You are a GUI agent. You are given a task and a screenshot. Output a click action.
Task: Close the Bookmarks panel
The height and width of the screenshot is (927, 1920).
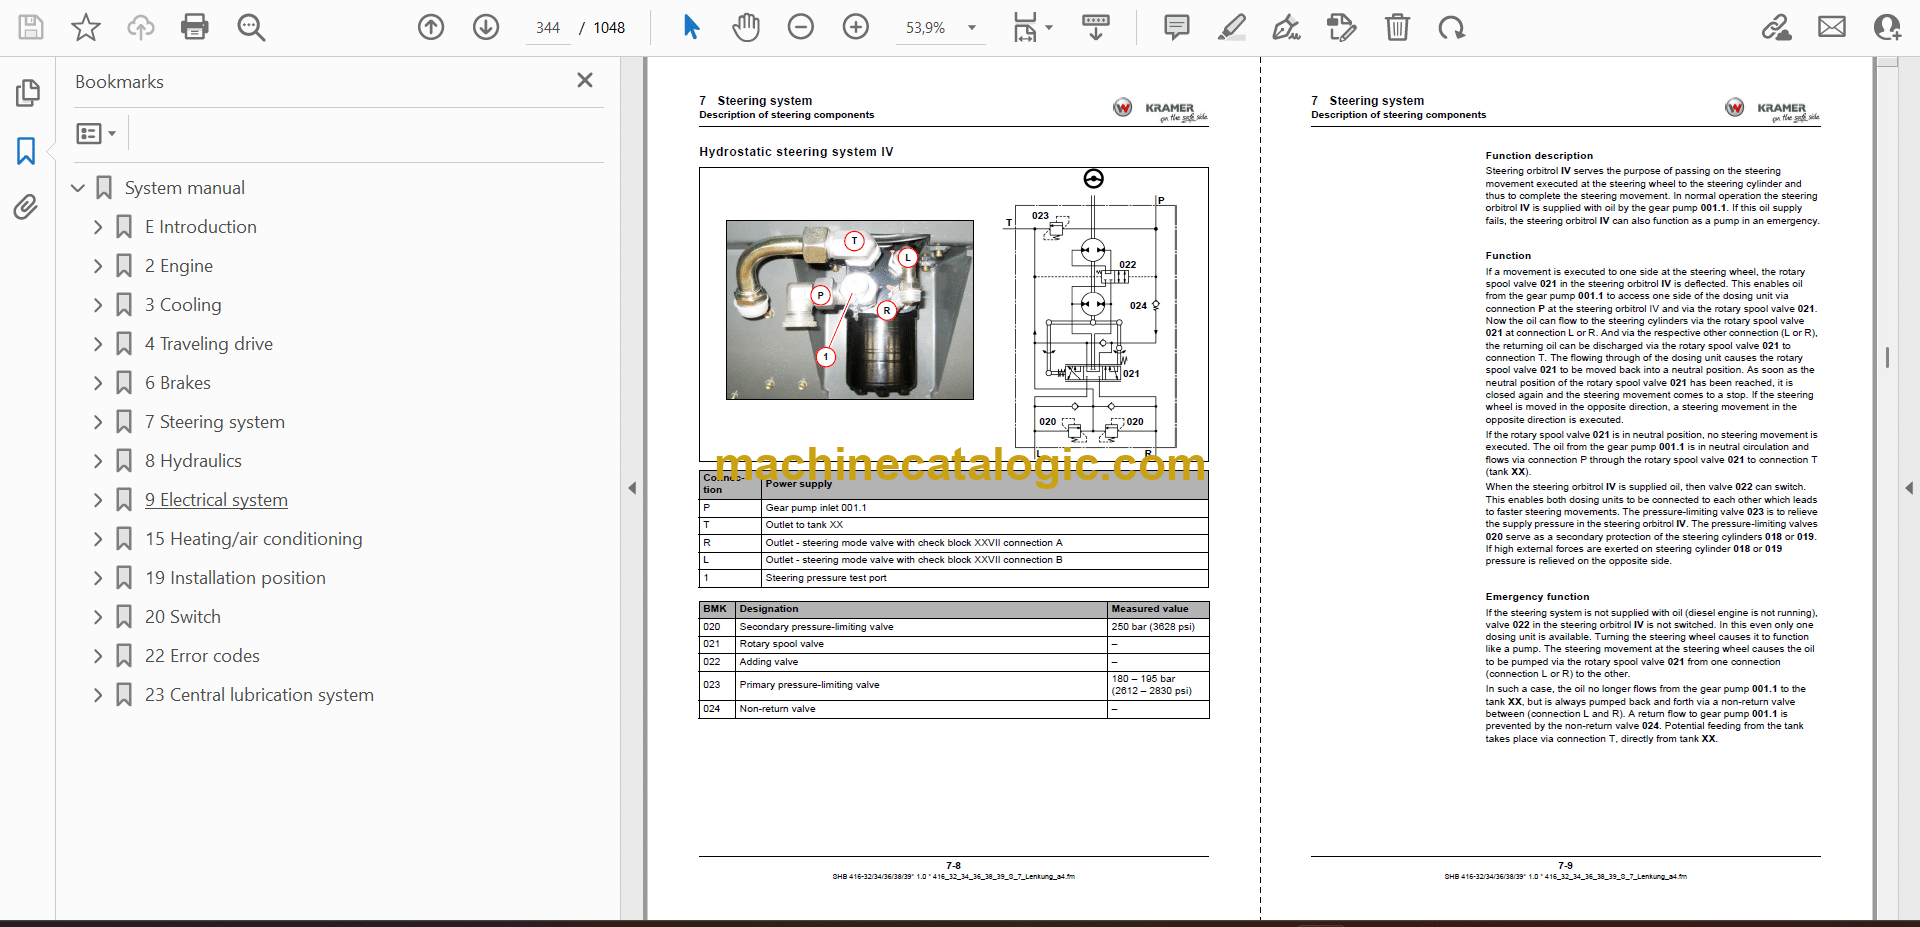tap(585, 80)
